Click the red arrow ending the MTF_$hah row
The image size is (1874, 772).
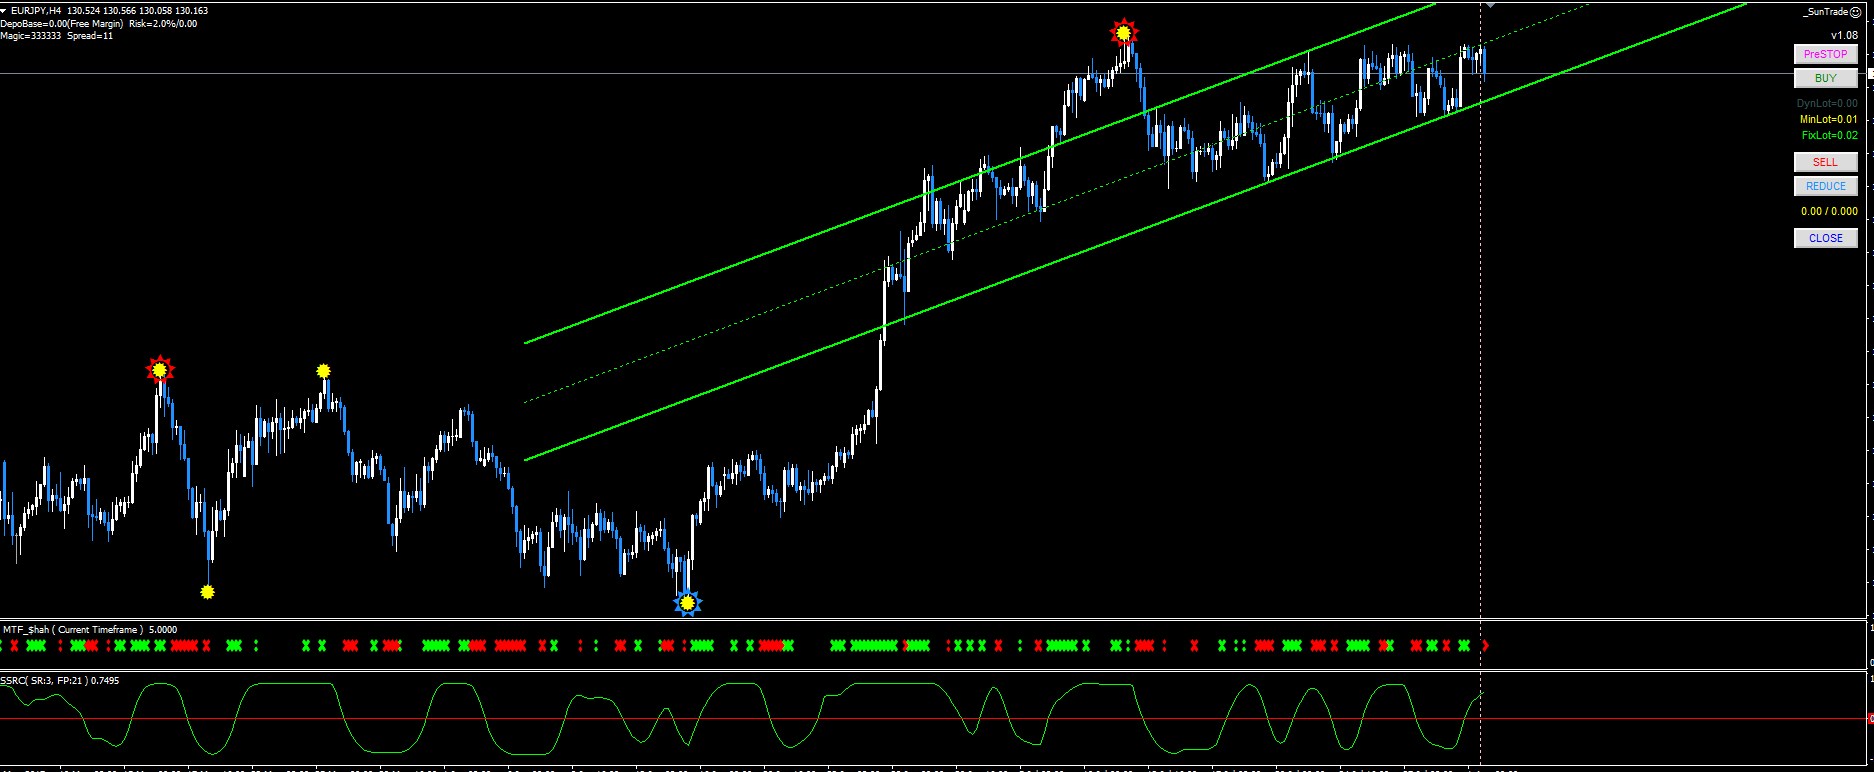coord(1485,646)
